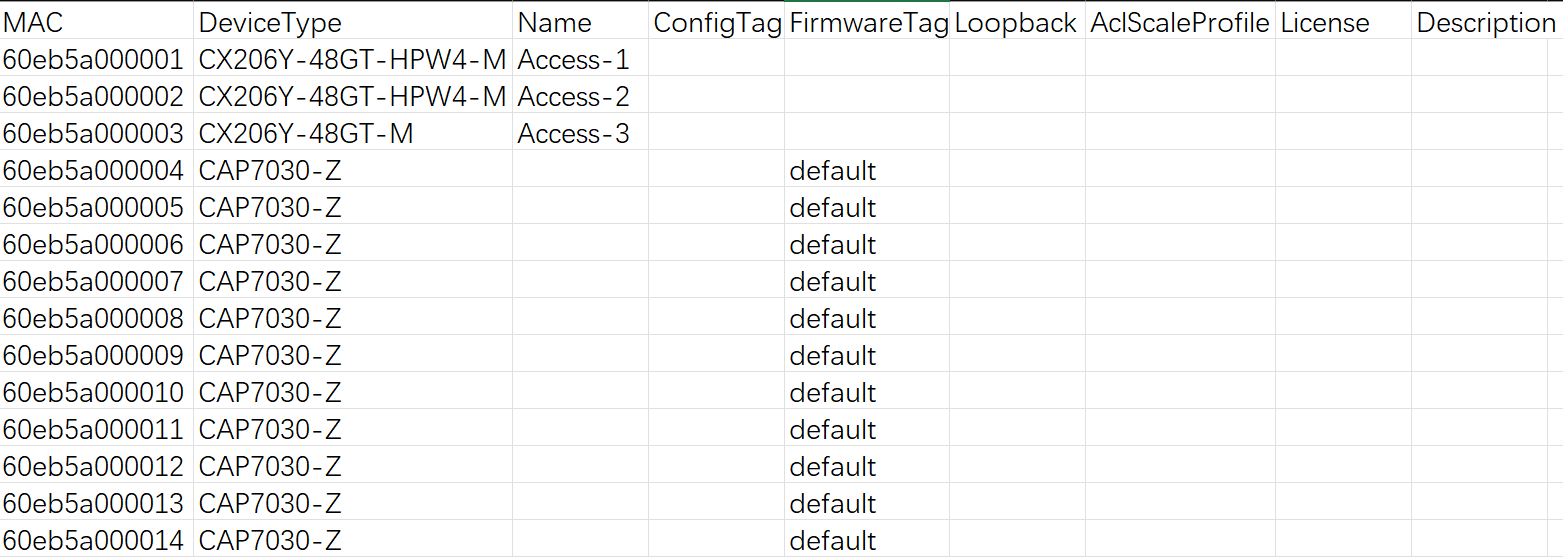Select empty ConfigTag cell for Access-2
Image resolution: width=1563 pixels, height=557 pixels.
(x=717, y=96)
